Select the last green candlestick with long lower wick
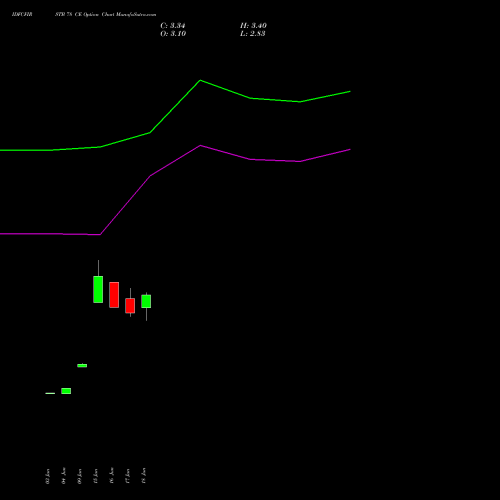 click(x=146, y=302)
